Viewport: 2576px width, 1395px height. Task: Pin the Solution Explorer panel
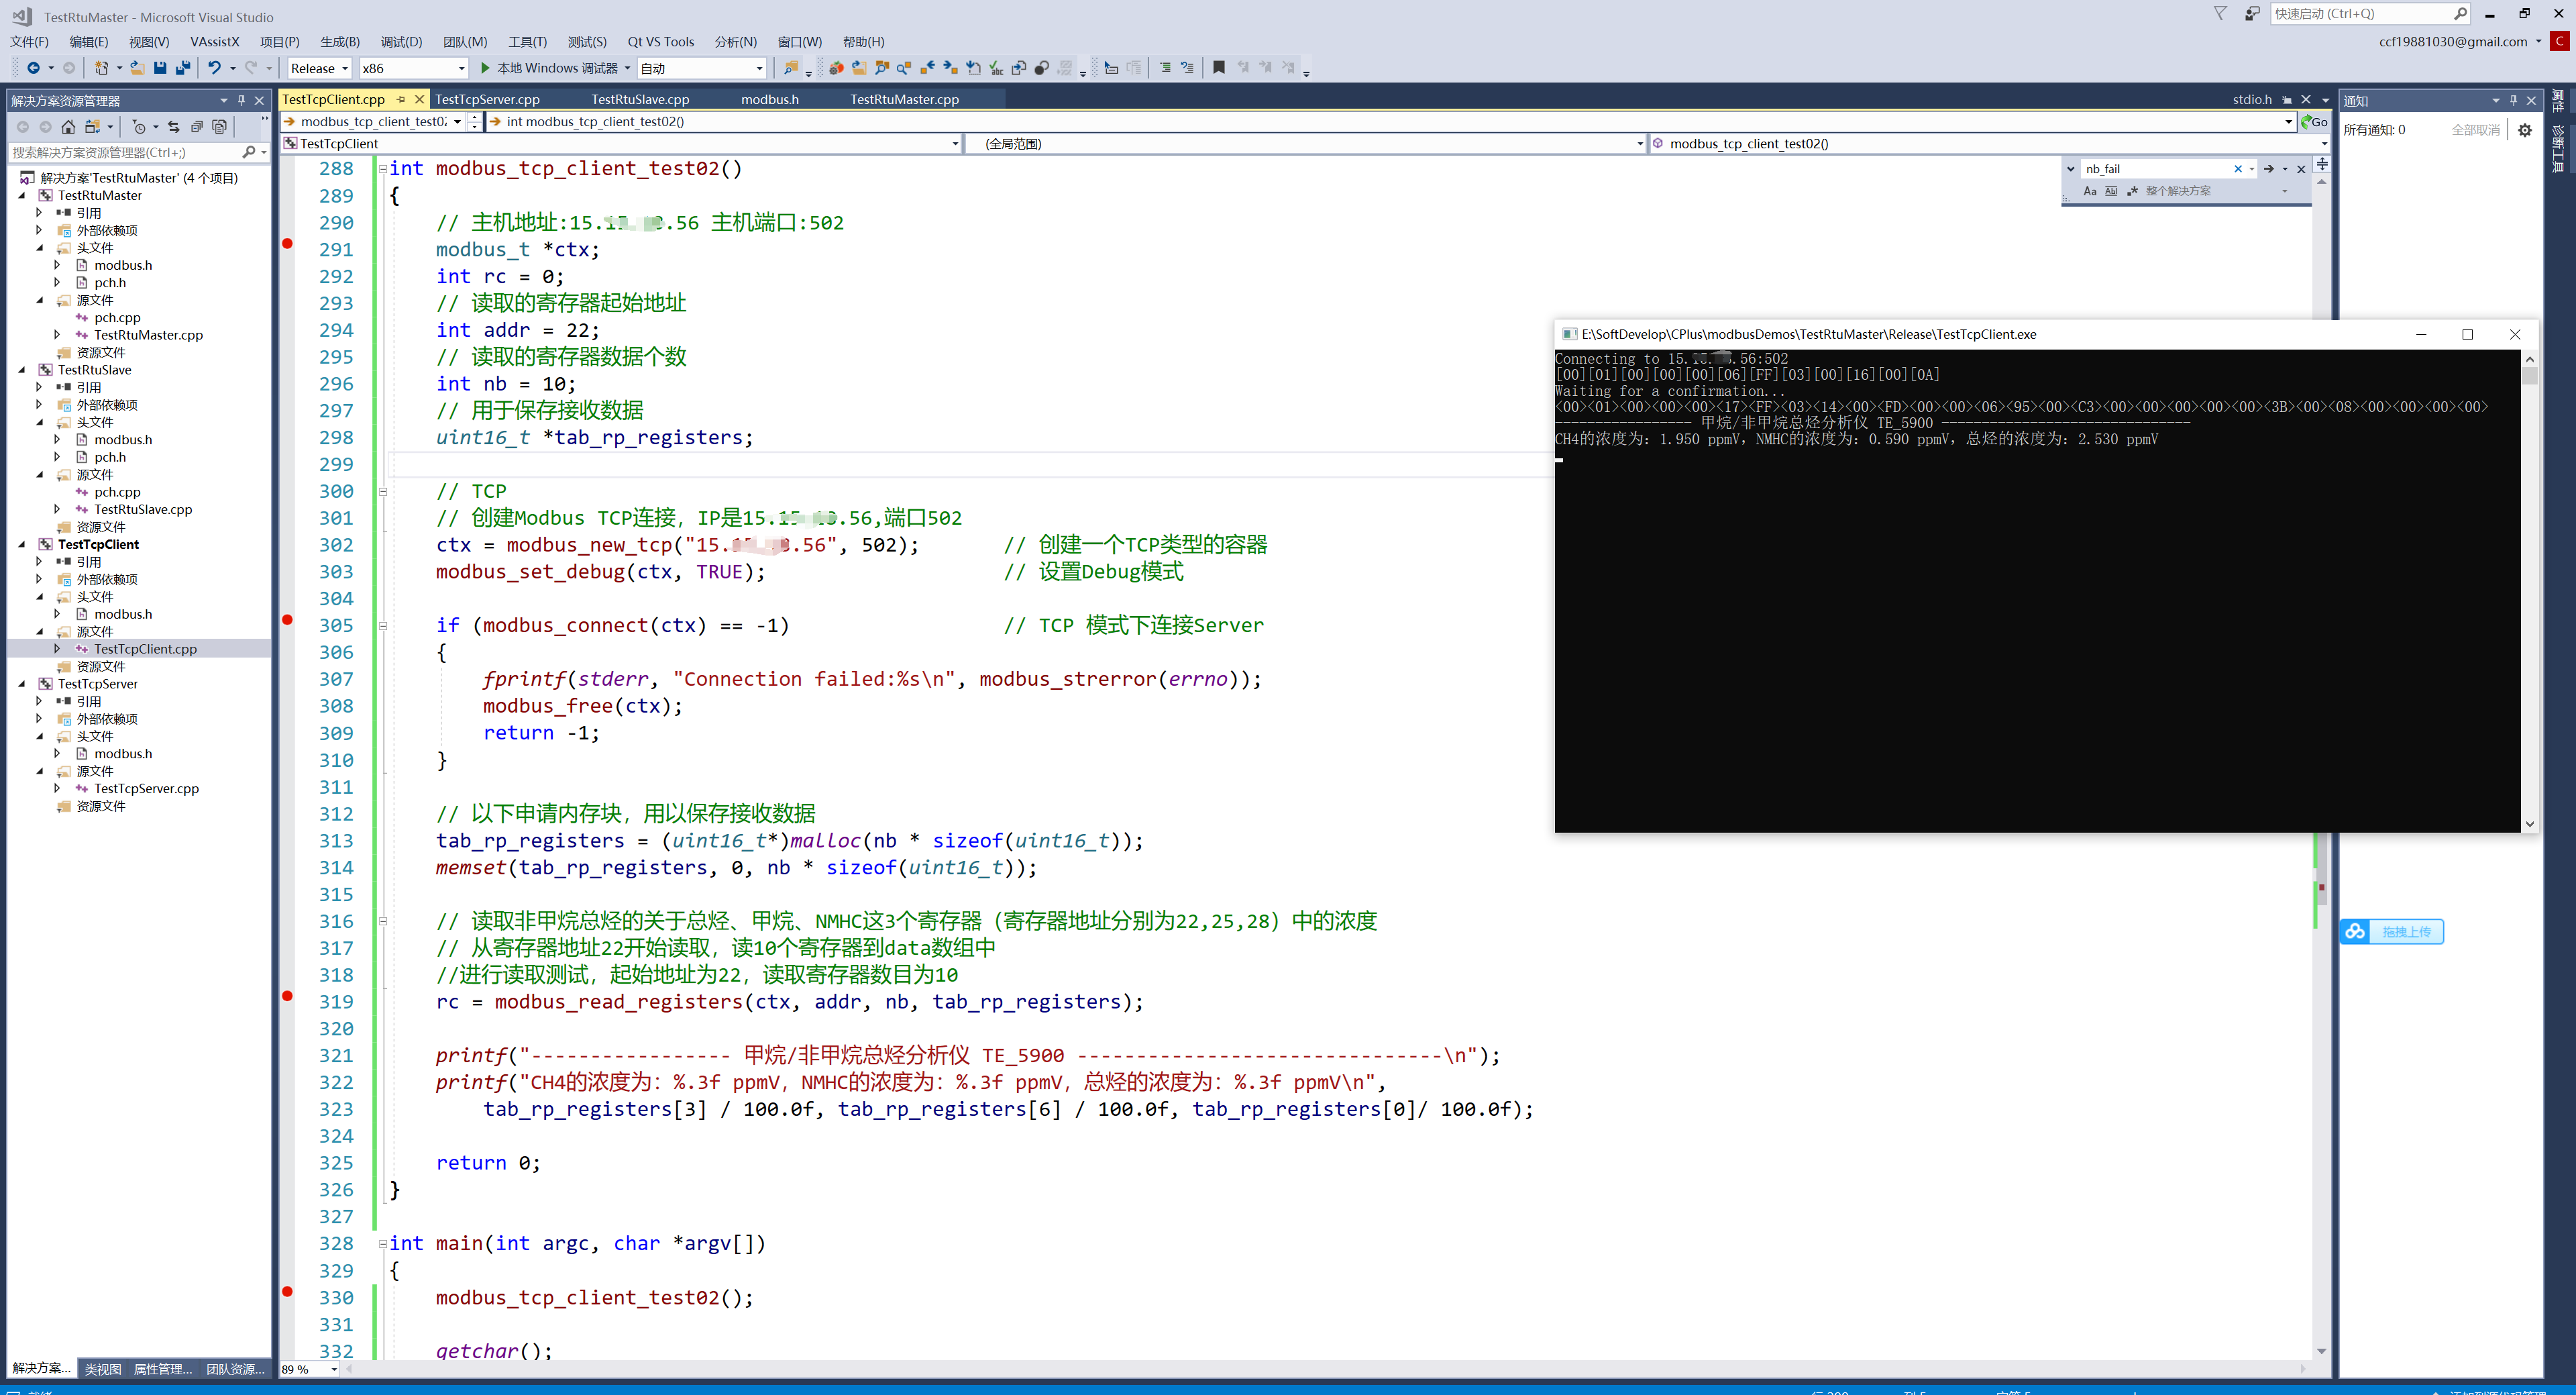tap(241, 100)
